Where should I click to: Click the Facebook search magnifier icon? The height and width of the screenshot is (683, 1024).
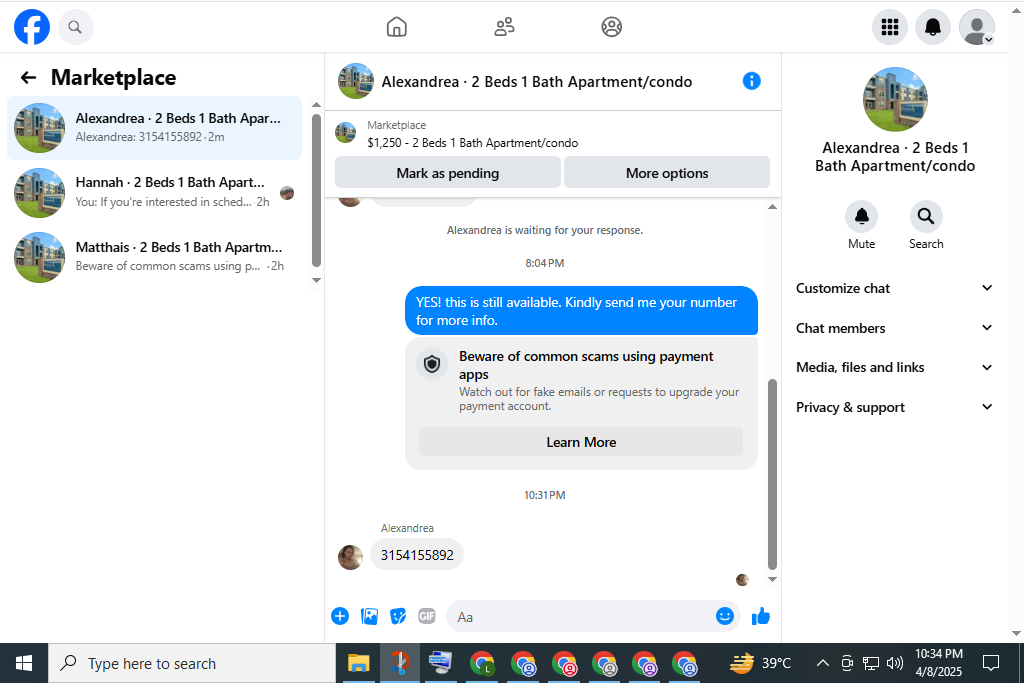click(x=75, y=27)
